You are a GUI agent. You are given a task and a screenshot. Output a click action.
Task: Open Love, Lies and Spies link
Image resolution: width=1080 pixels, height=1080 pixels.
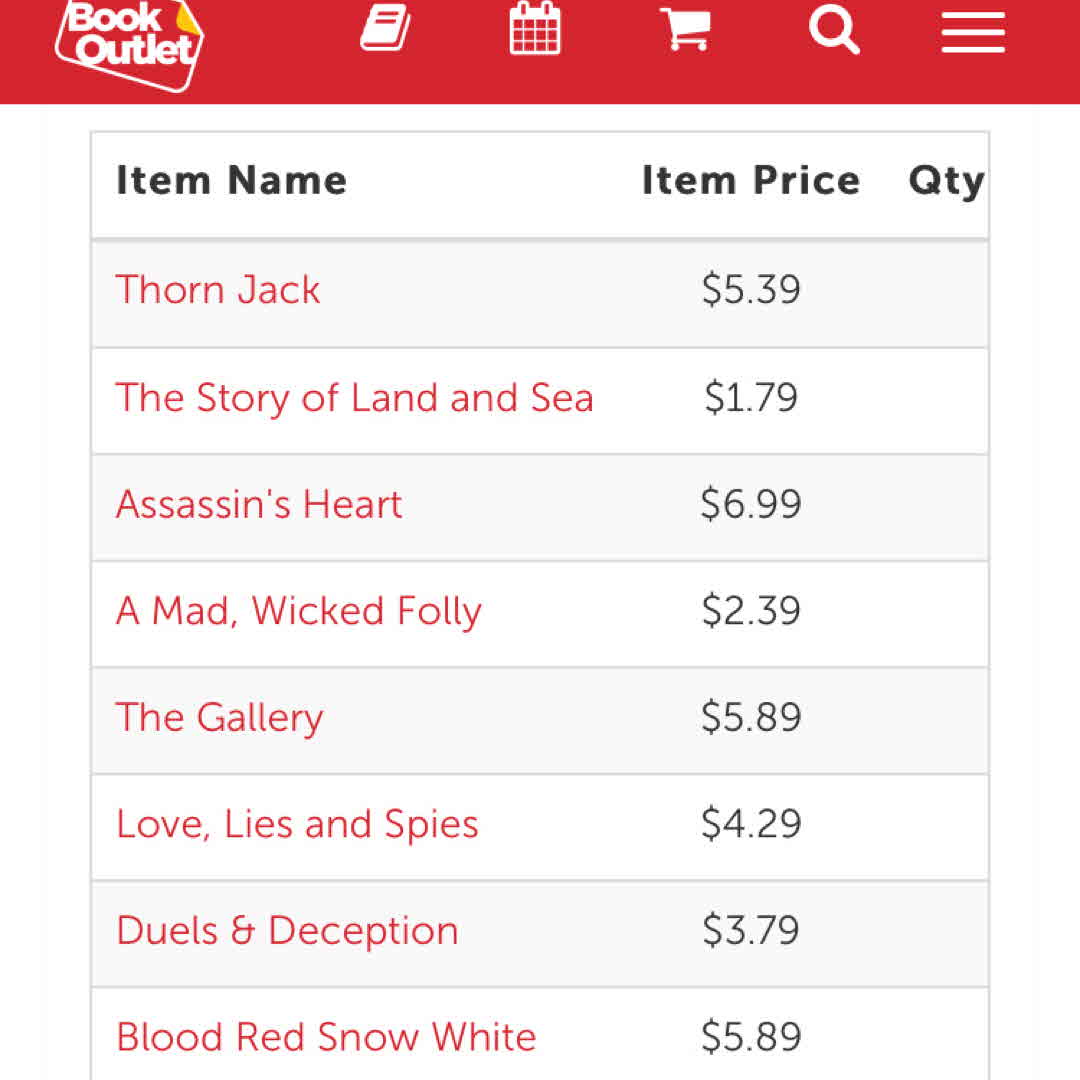point(297,824)
